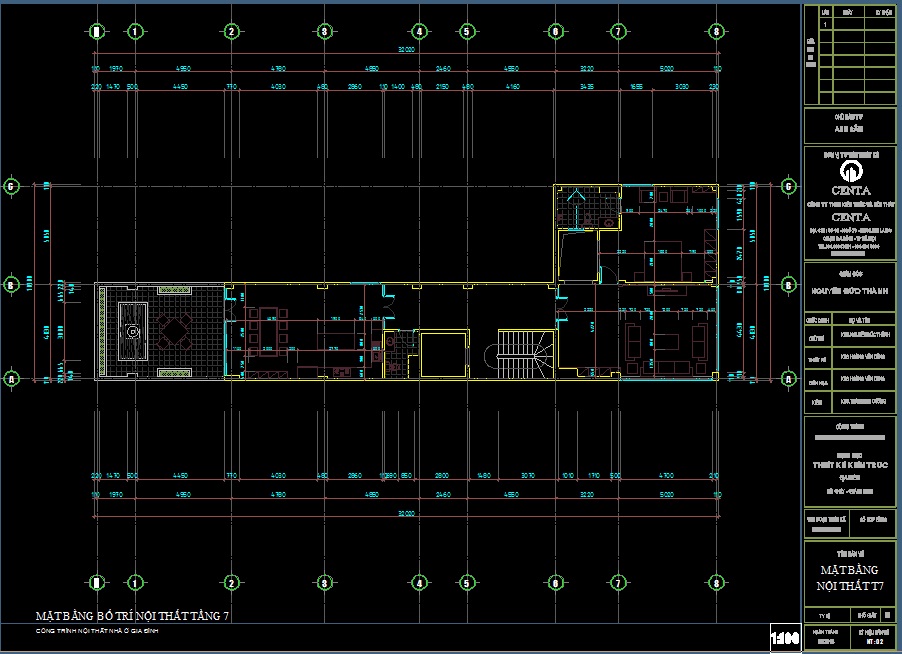Pick the diamond-shaped table on the terrace
Image resolution: width=902 pixels, height=654 pixels.
pos(175,328)
